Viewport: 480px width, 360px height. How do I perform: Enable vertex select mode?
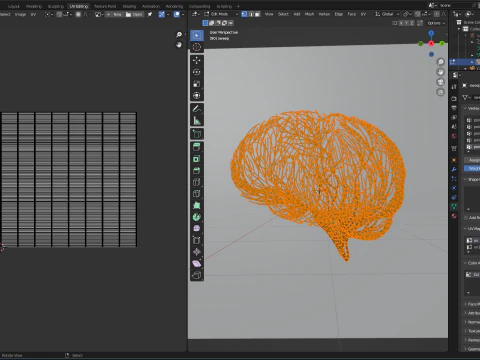click(x=244, y=14)
